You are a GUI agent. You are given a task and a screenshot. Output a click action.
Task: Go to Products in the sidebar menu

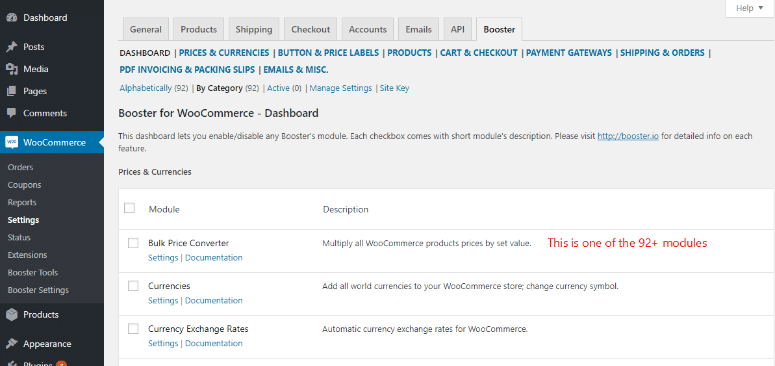[41, 315]
